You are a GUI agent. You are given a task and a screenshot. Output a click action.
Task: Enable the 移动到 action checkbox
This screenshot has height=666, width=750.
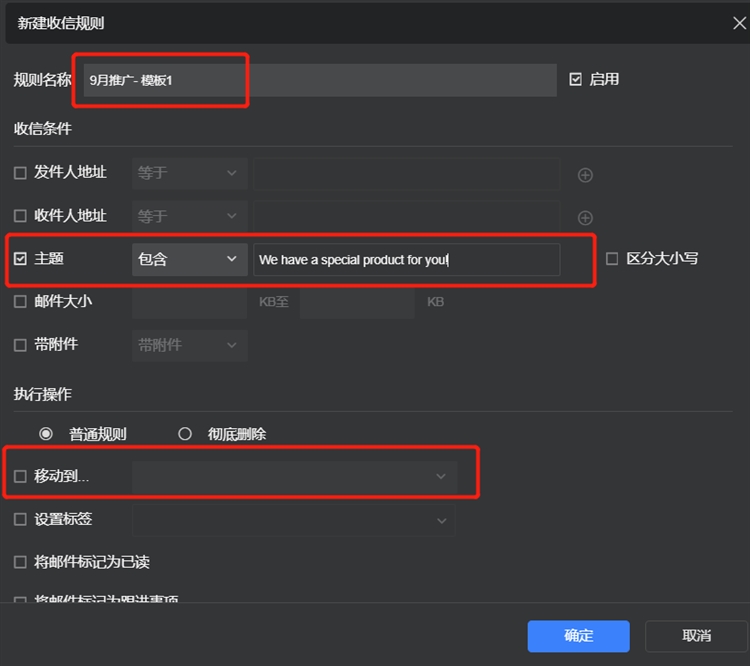(20, 477)
